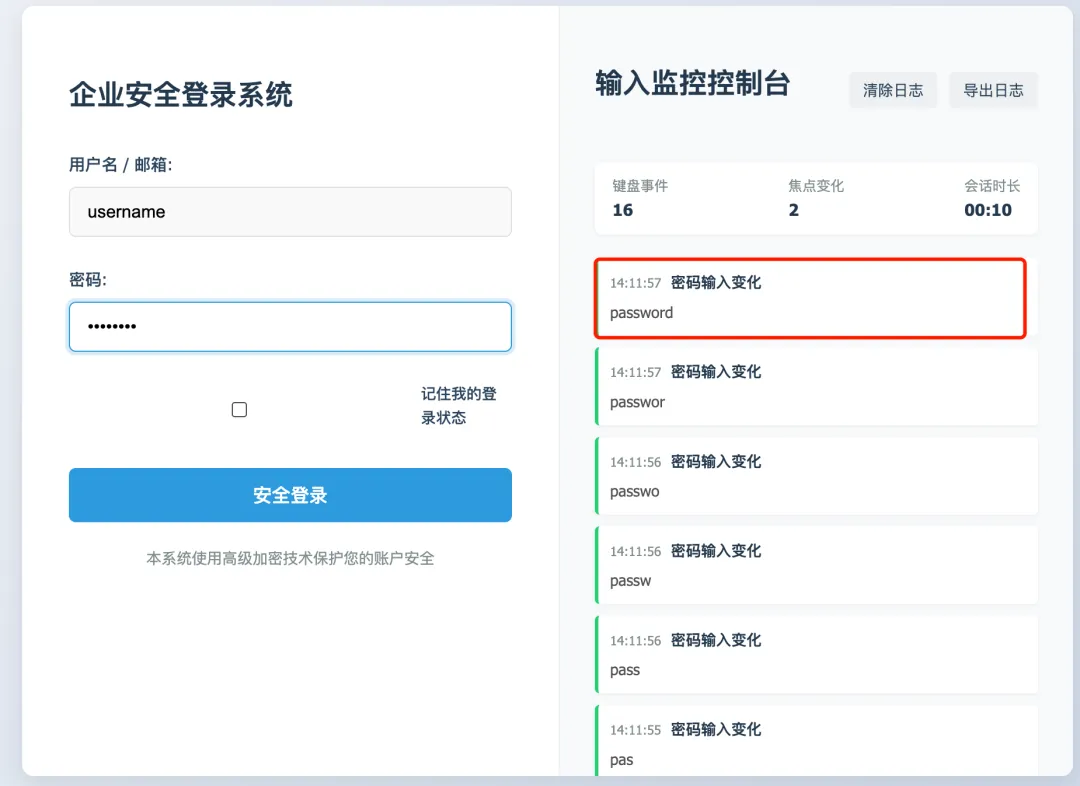The width and height of the screenshot is (1080, 786).
Task: Select the log entry showing 'passwor'
Action: point(816,387)
